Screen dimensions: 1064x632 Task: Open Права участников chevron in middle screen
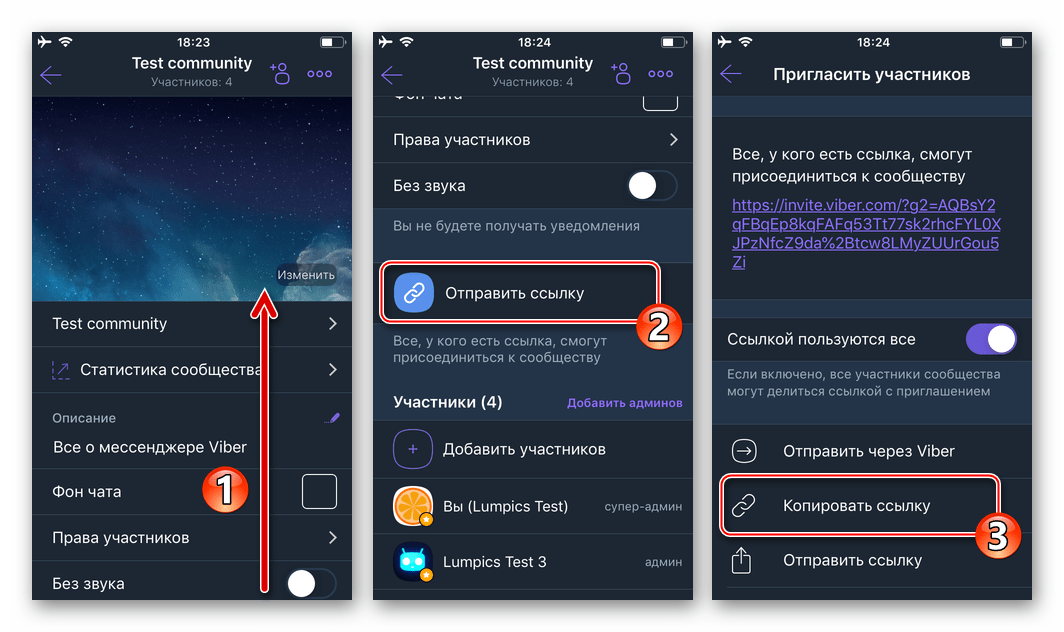click(673, 139)
